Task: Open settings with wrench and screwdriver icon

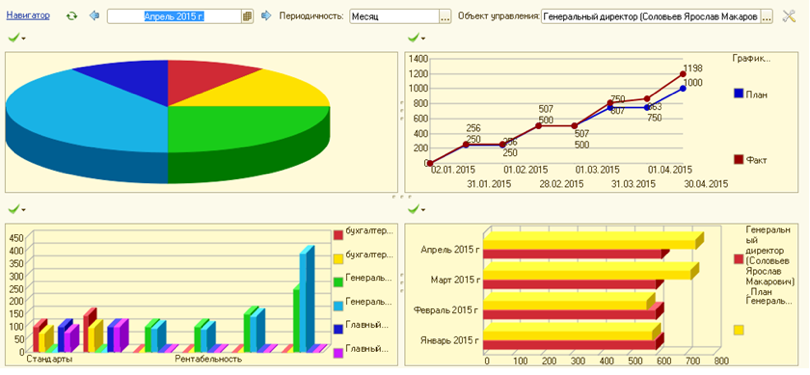Action: [789, 16]
